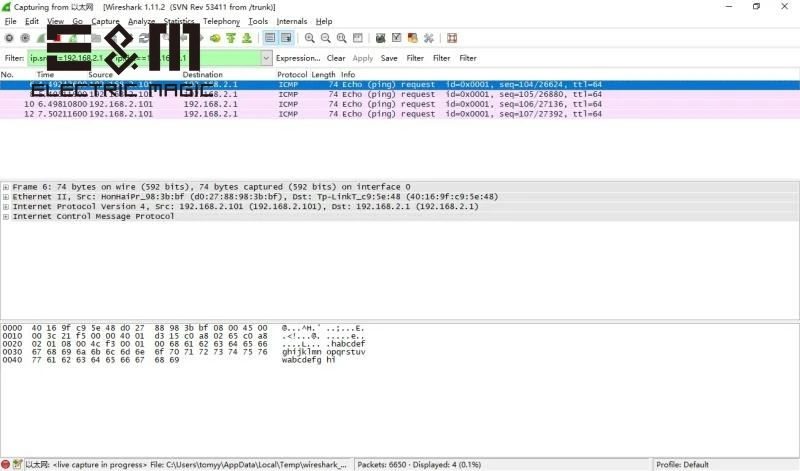This screenshot has width=800, height=471.
Task: Toggle packet list colorize button
Action: click(270, 38)
